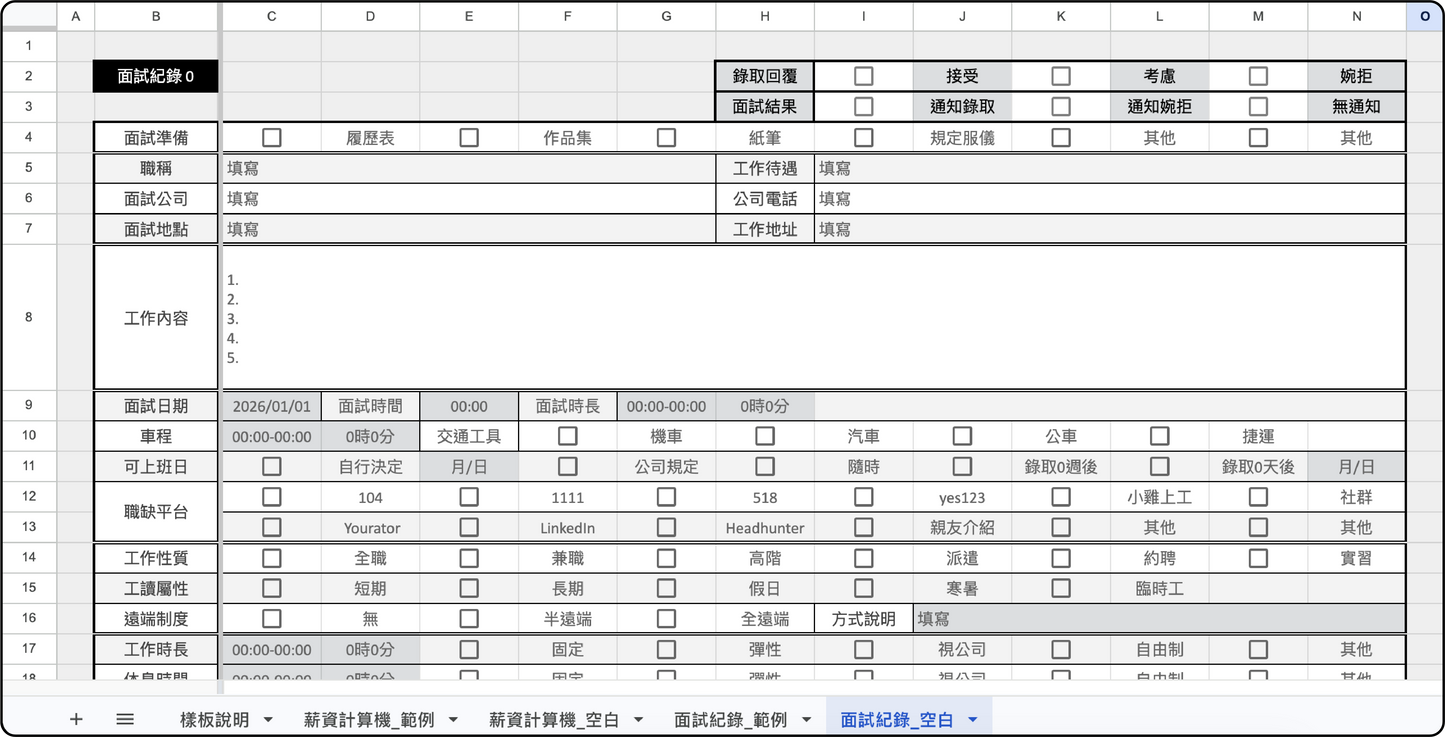
Task: Tick the 通知錄取 checkbox
Action: tap(863, 106)
